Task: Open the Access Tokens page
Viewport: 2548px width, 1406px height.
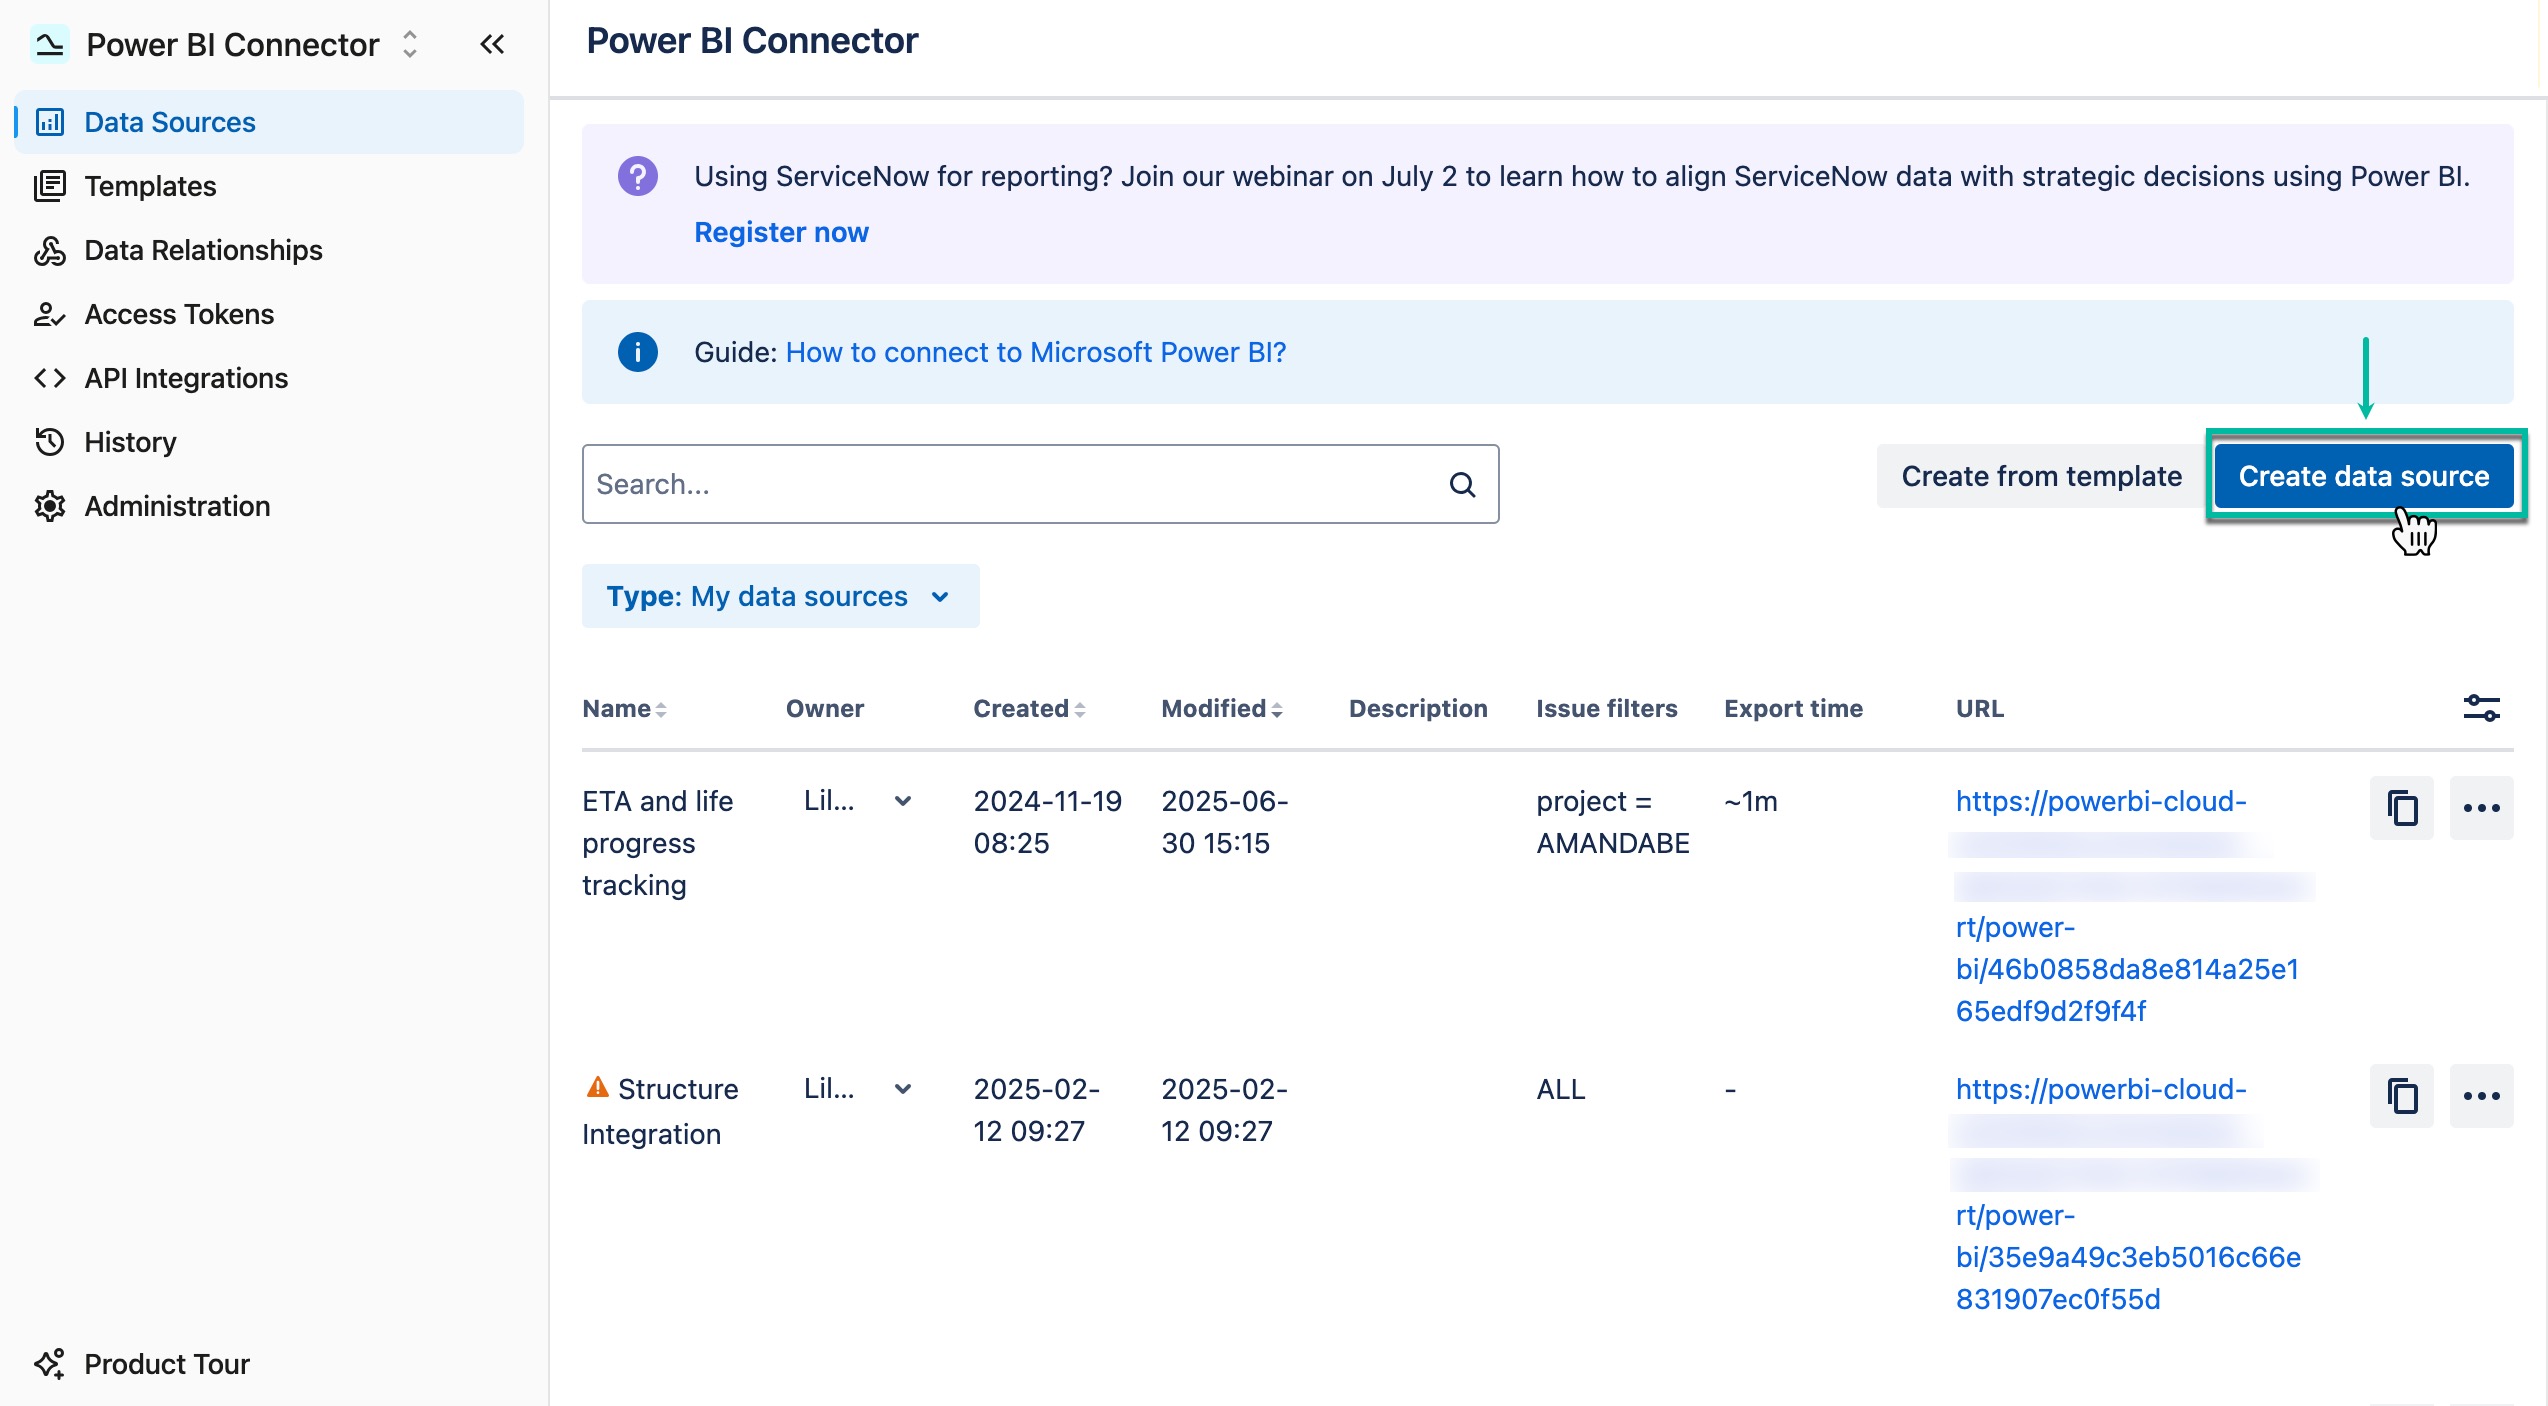Action: [x=178, y=314]
